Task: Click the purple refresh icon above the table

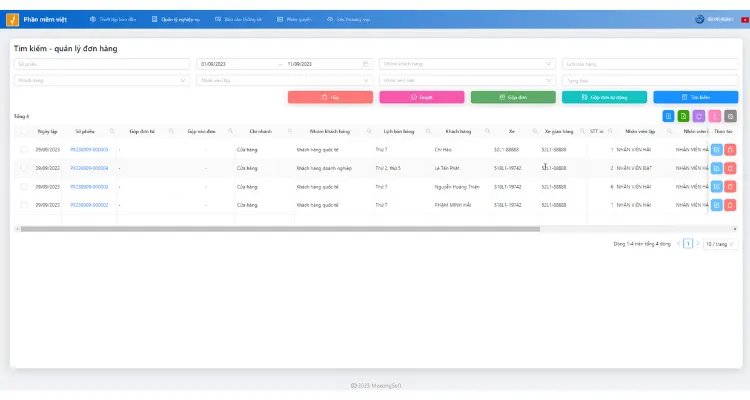Action: (x=699, y=116)
